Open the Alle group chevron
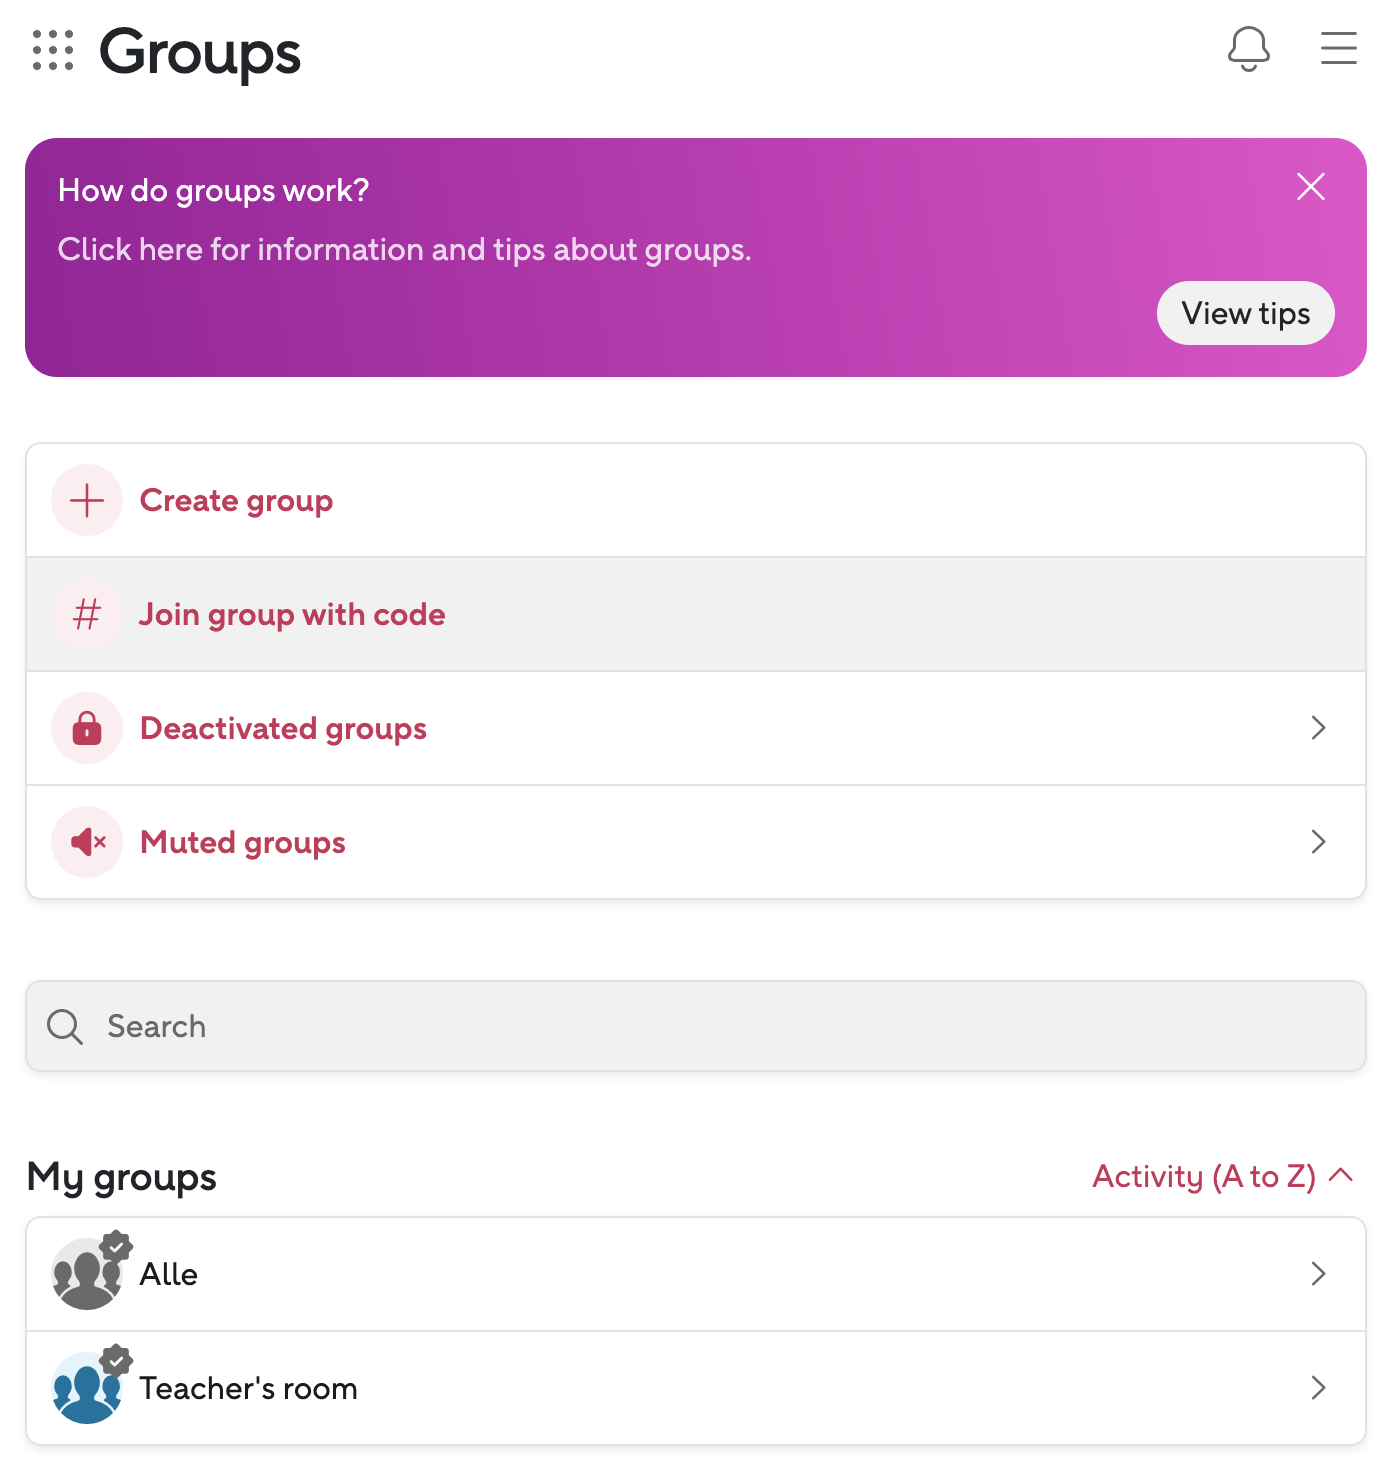1390x1478 pixels. [1318, 1274]
